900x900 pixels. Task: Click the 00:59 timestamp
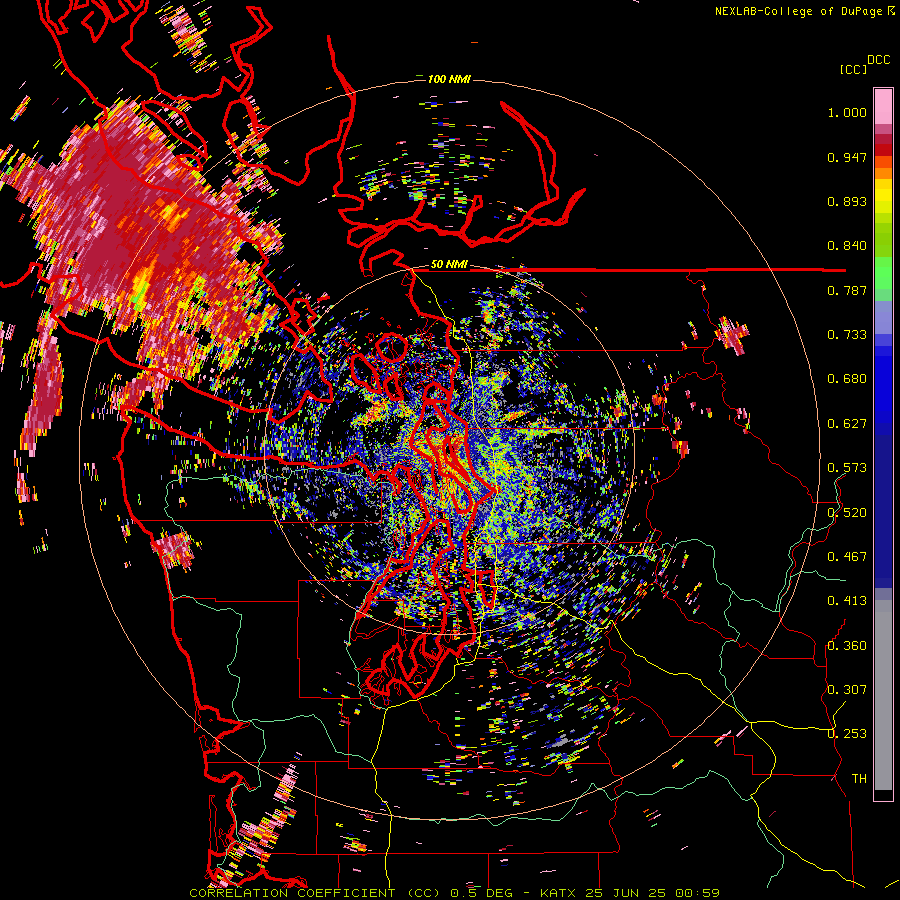click(698, 893)
